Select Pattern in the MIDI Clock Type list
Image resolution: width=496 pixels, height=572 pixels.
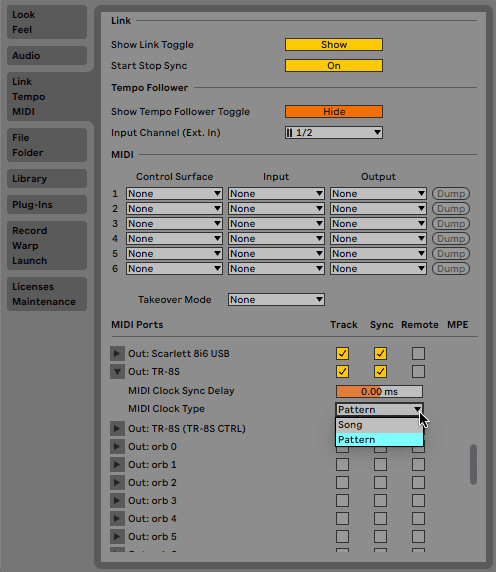[379, 440]
